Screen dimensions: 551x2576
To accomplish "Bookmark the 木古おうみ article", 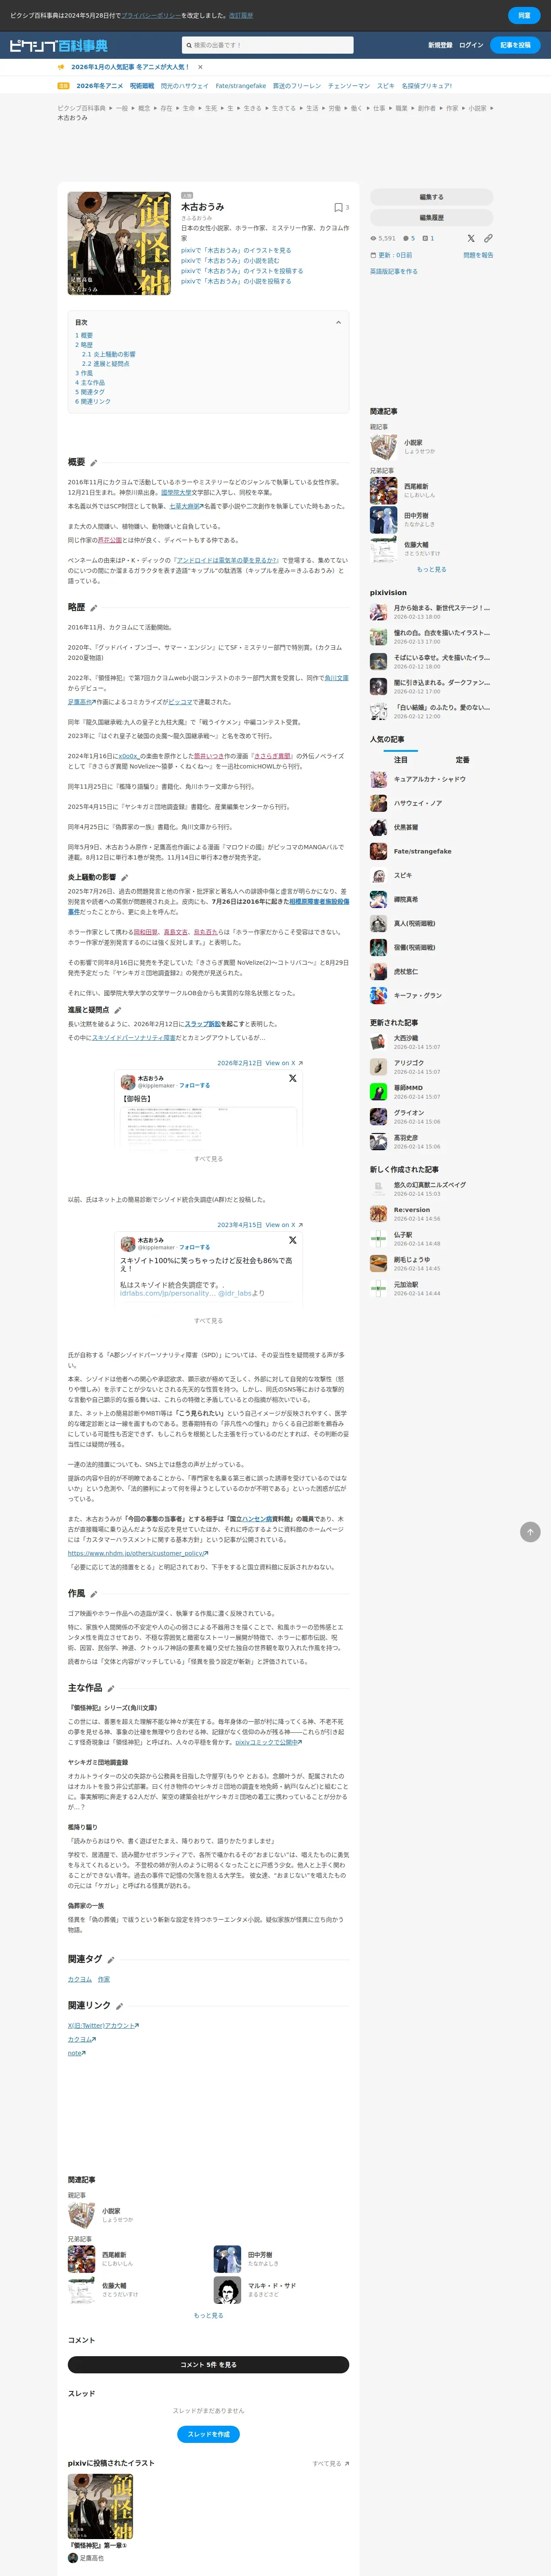I will [338, 207].
